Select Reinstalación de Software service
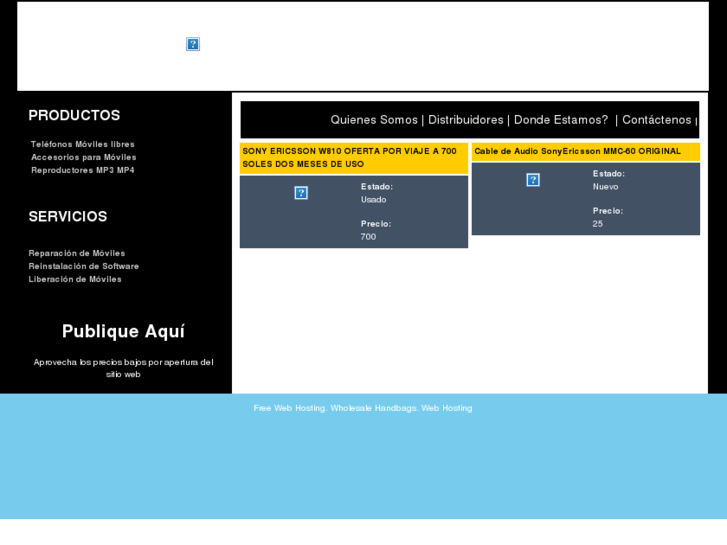 [x=83, y=266]
